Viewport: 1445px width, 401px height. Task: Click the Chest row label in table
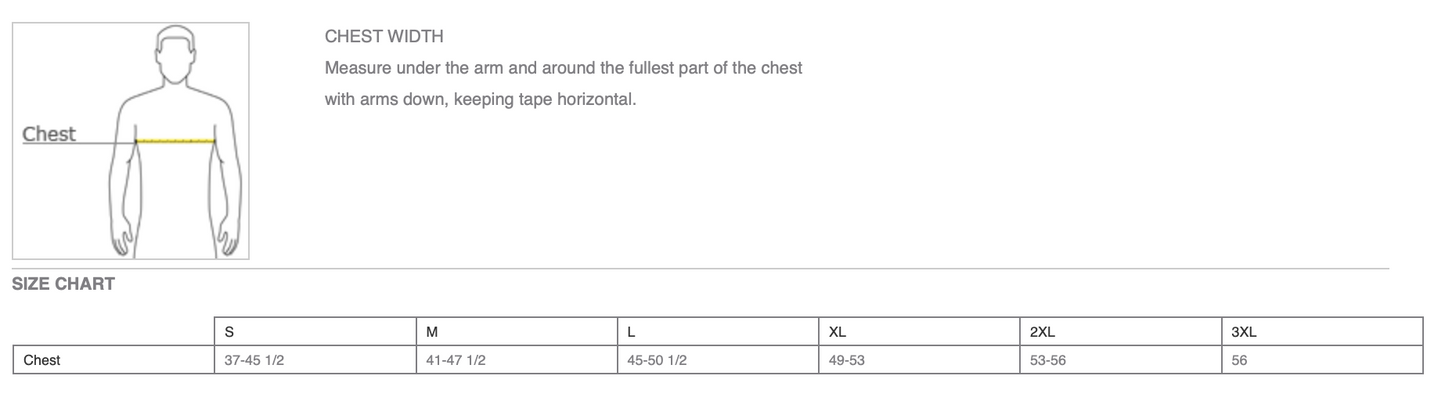point(41,360)
